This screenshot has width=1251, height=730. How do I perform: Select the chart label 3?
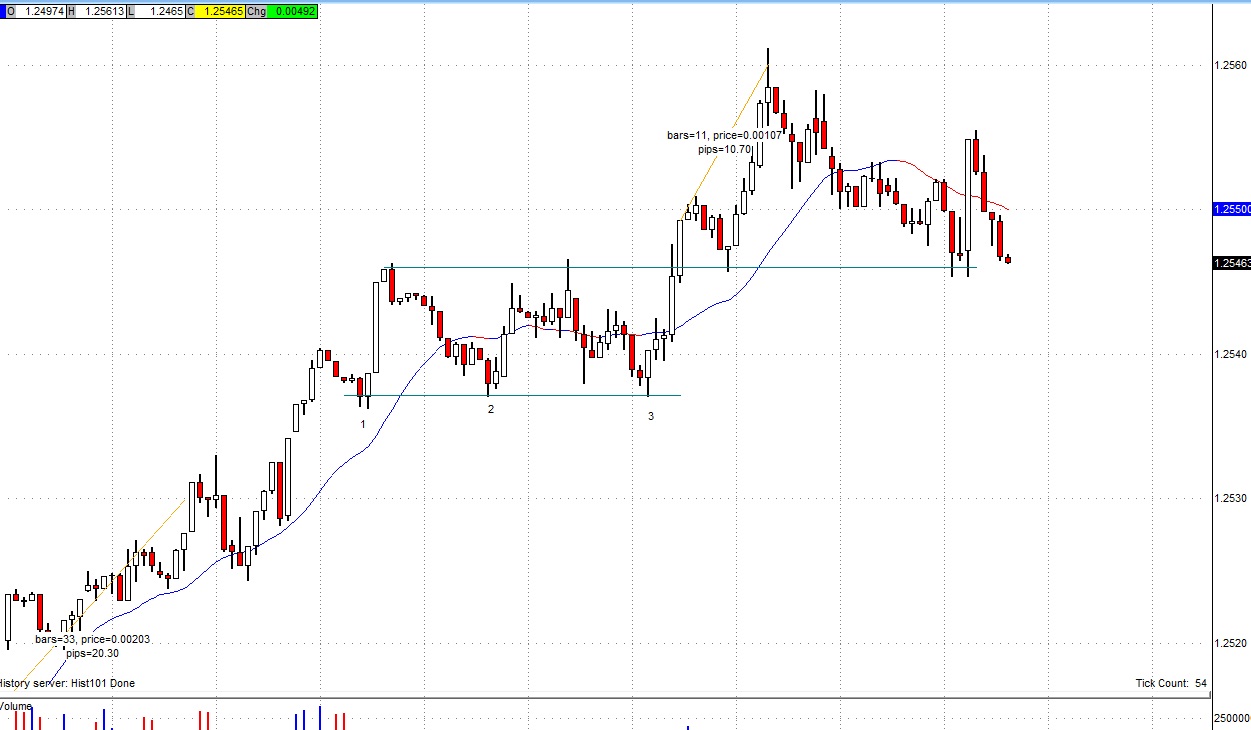click(x=651, y=416)
